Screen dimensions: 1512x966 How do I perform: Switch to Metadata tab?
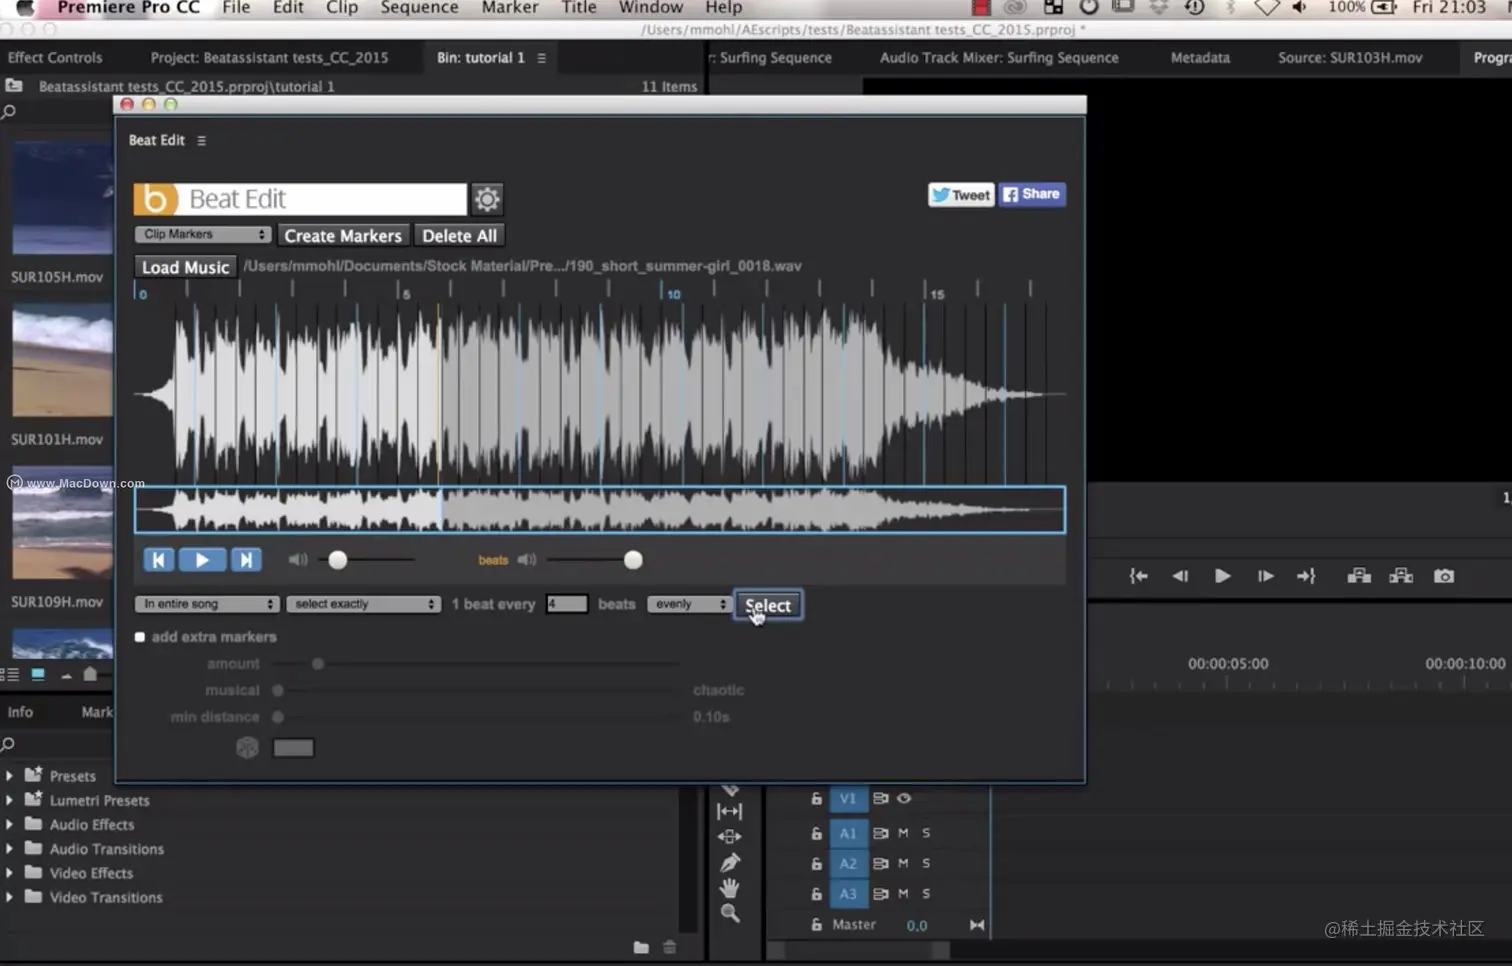click(x=1200, y=58)
